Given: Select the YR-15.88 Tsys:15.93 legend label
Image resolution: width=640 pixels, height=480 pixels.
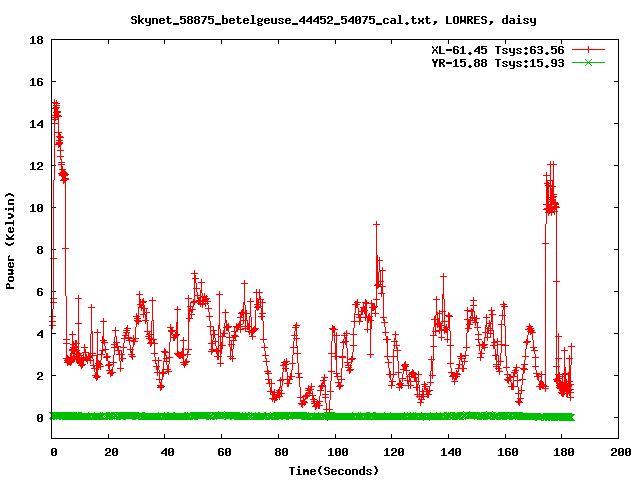Looking at the screenshot, I should 498,63.
